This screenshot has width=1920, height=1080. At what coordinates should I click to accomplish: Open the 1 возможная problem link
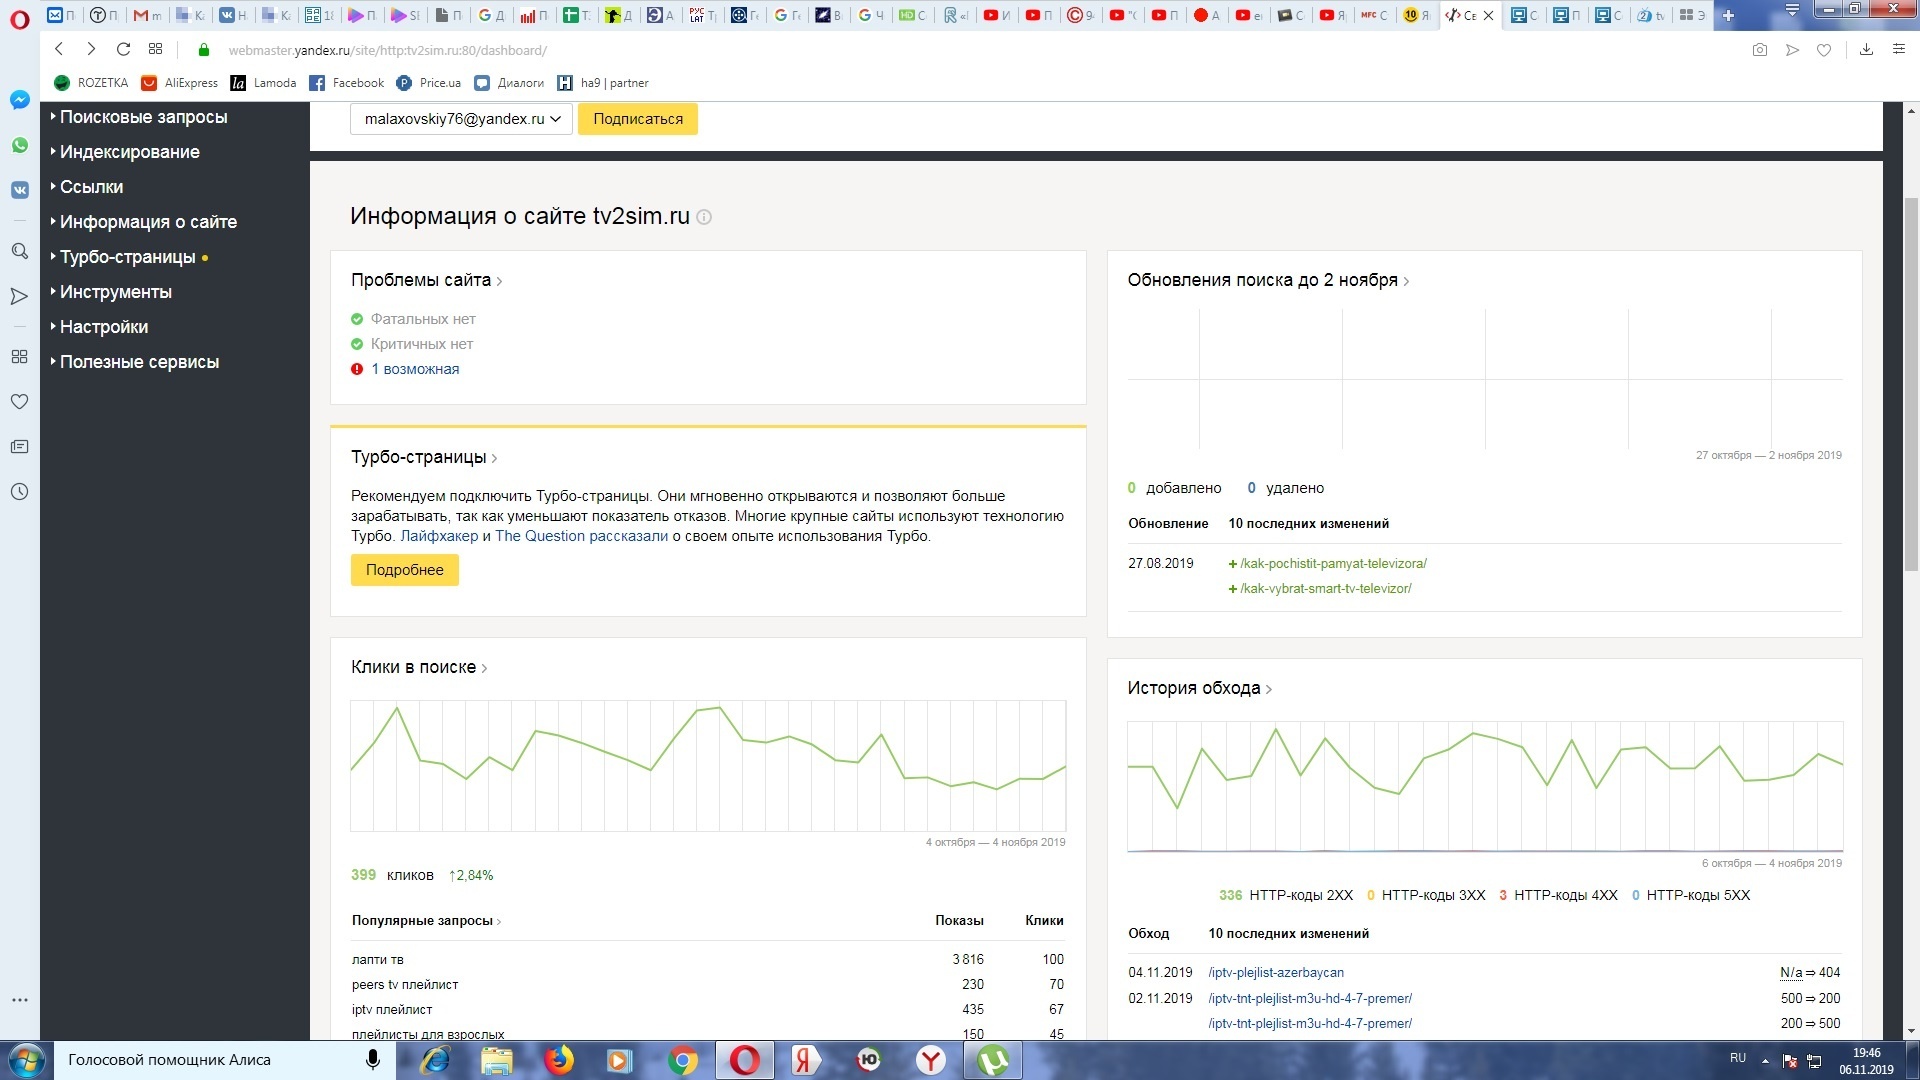coord(415,369)
